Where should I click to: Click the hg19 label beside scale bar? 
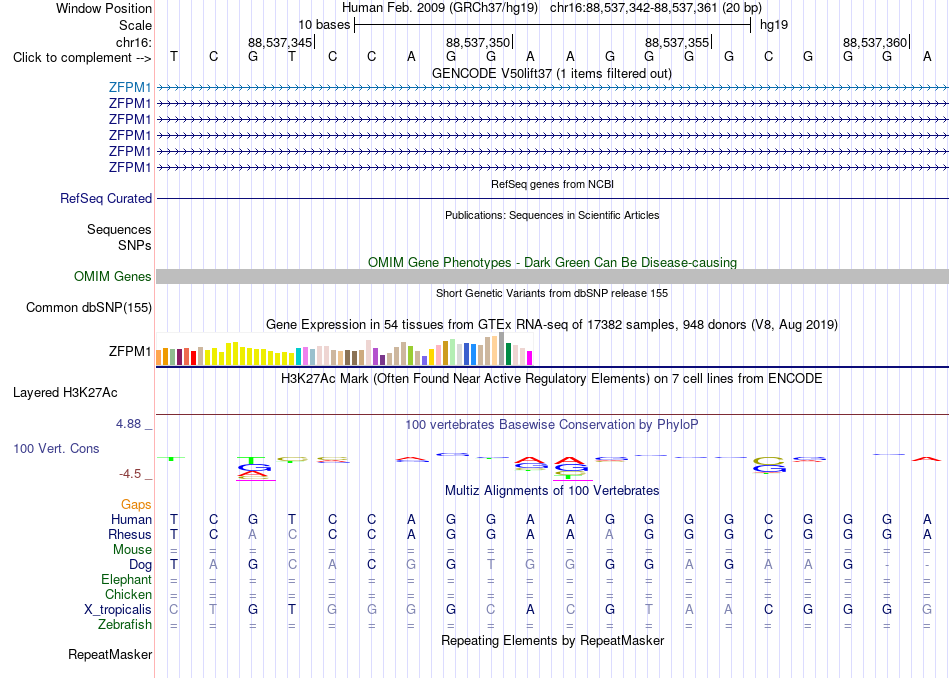[x=774, y=25]
